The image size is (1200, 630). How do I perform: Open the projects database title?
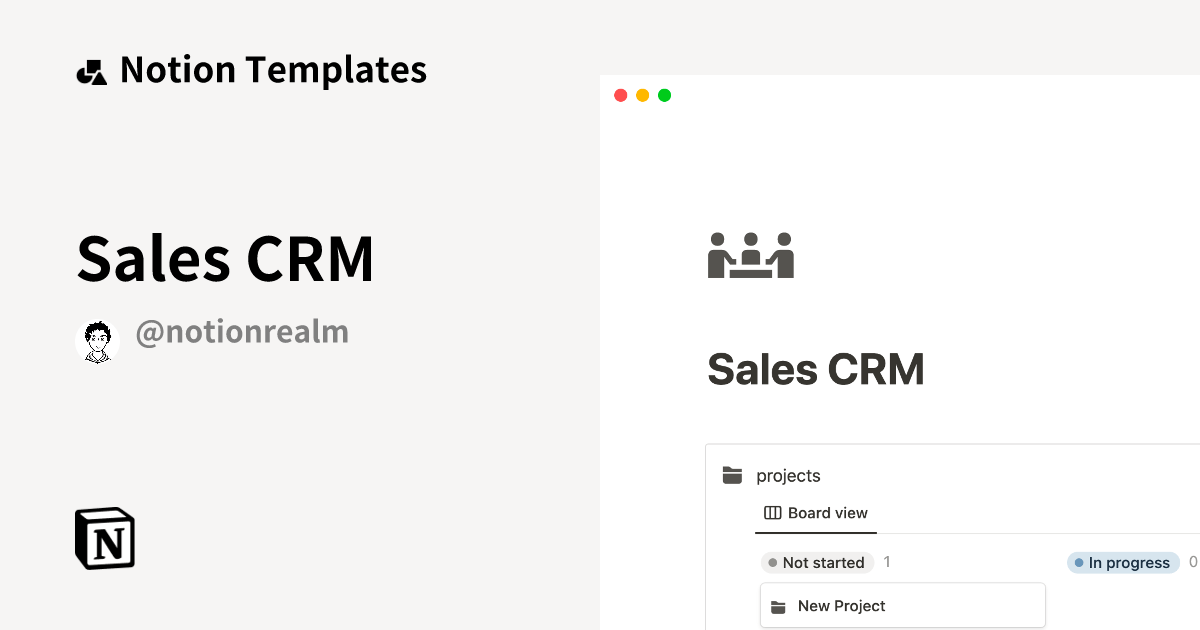(x=788, y=476)
